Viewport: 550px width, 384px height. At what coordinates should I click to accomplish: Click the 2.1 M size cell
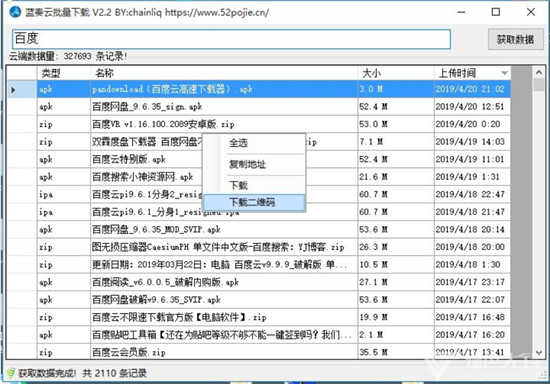(x=396, y=335)
